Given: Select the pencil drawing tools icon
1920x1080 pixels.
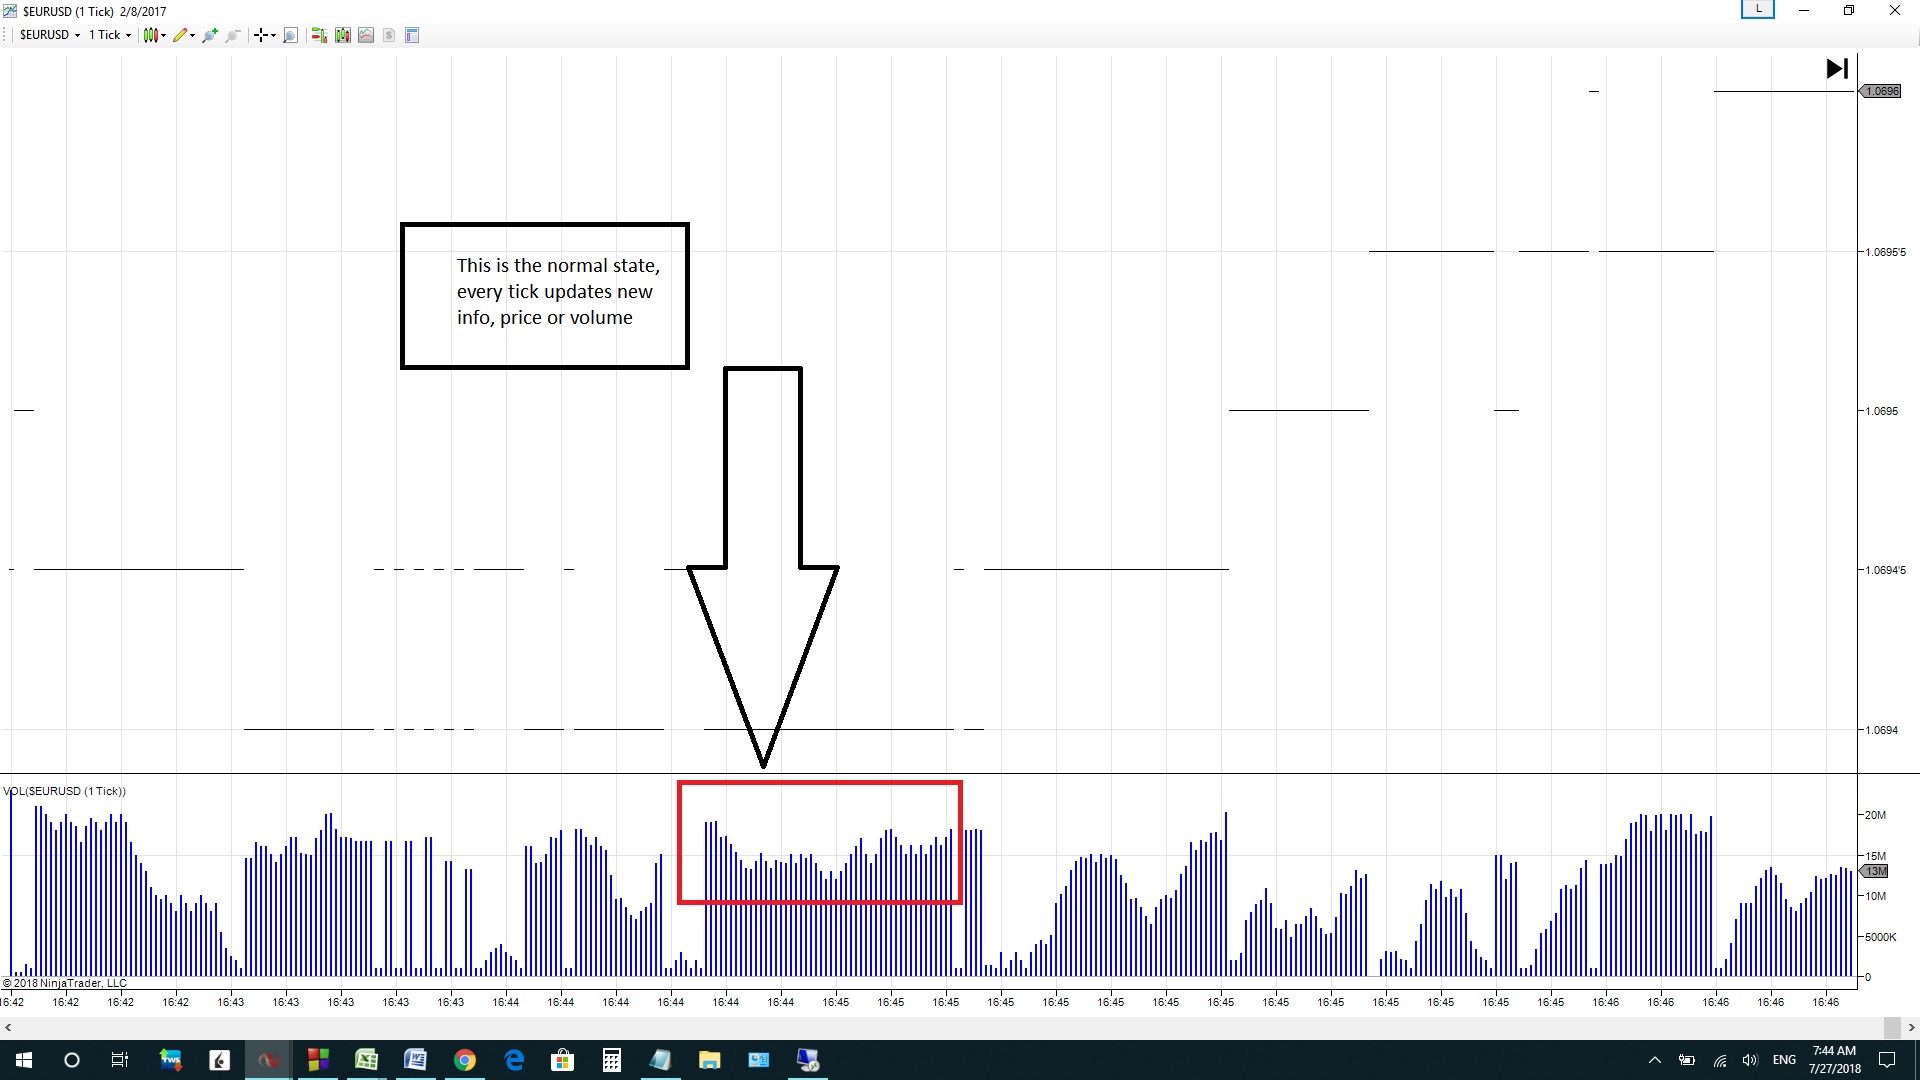Looking at the screenshot, I should (181, 35).
